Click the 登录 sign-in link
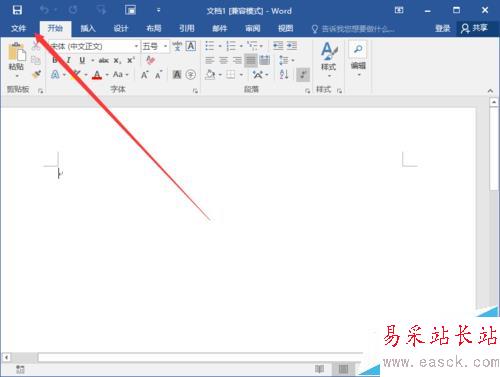 [443, 28]
